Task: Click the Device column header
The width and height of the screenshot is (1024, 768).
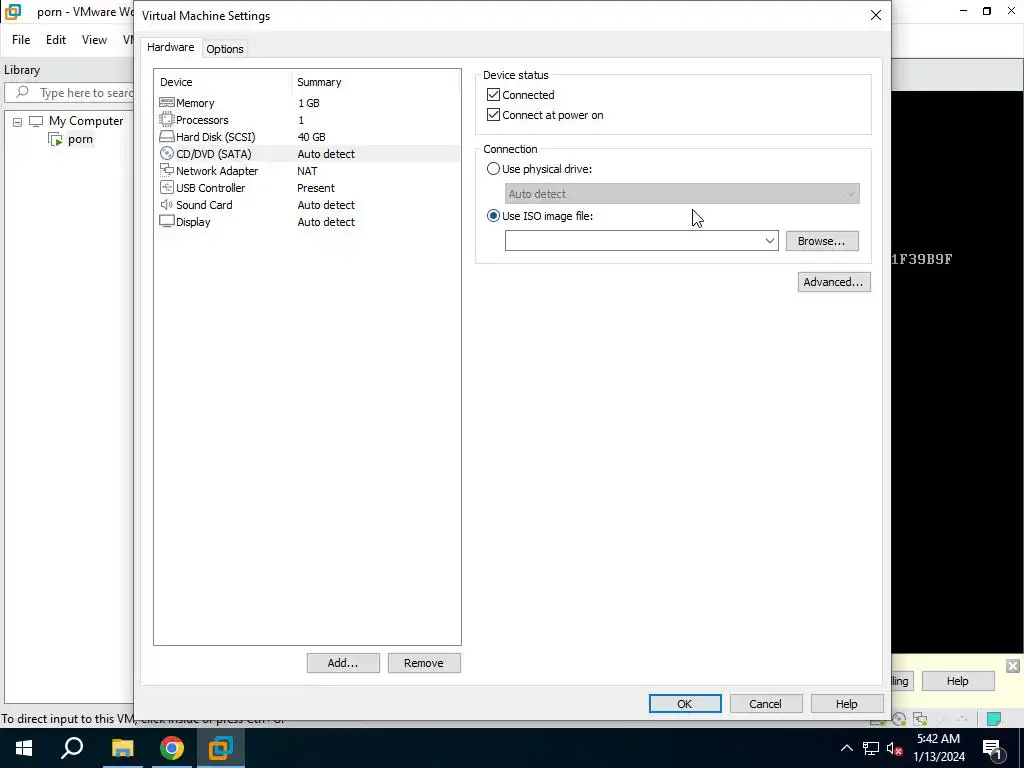Action: pyautogui.click(x=176, y=82)
